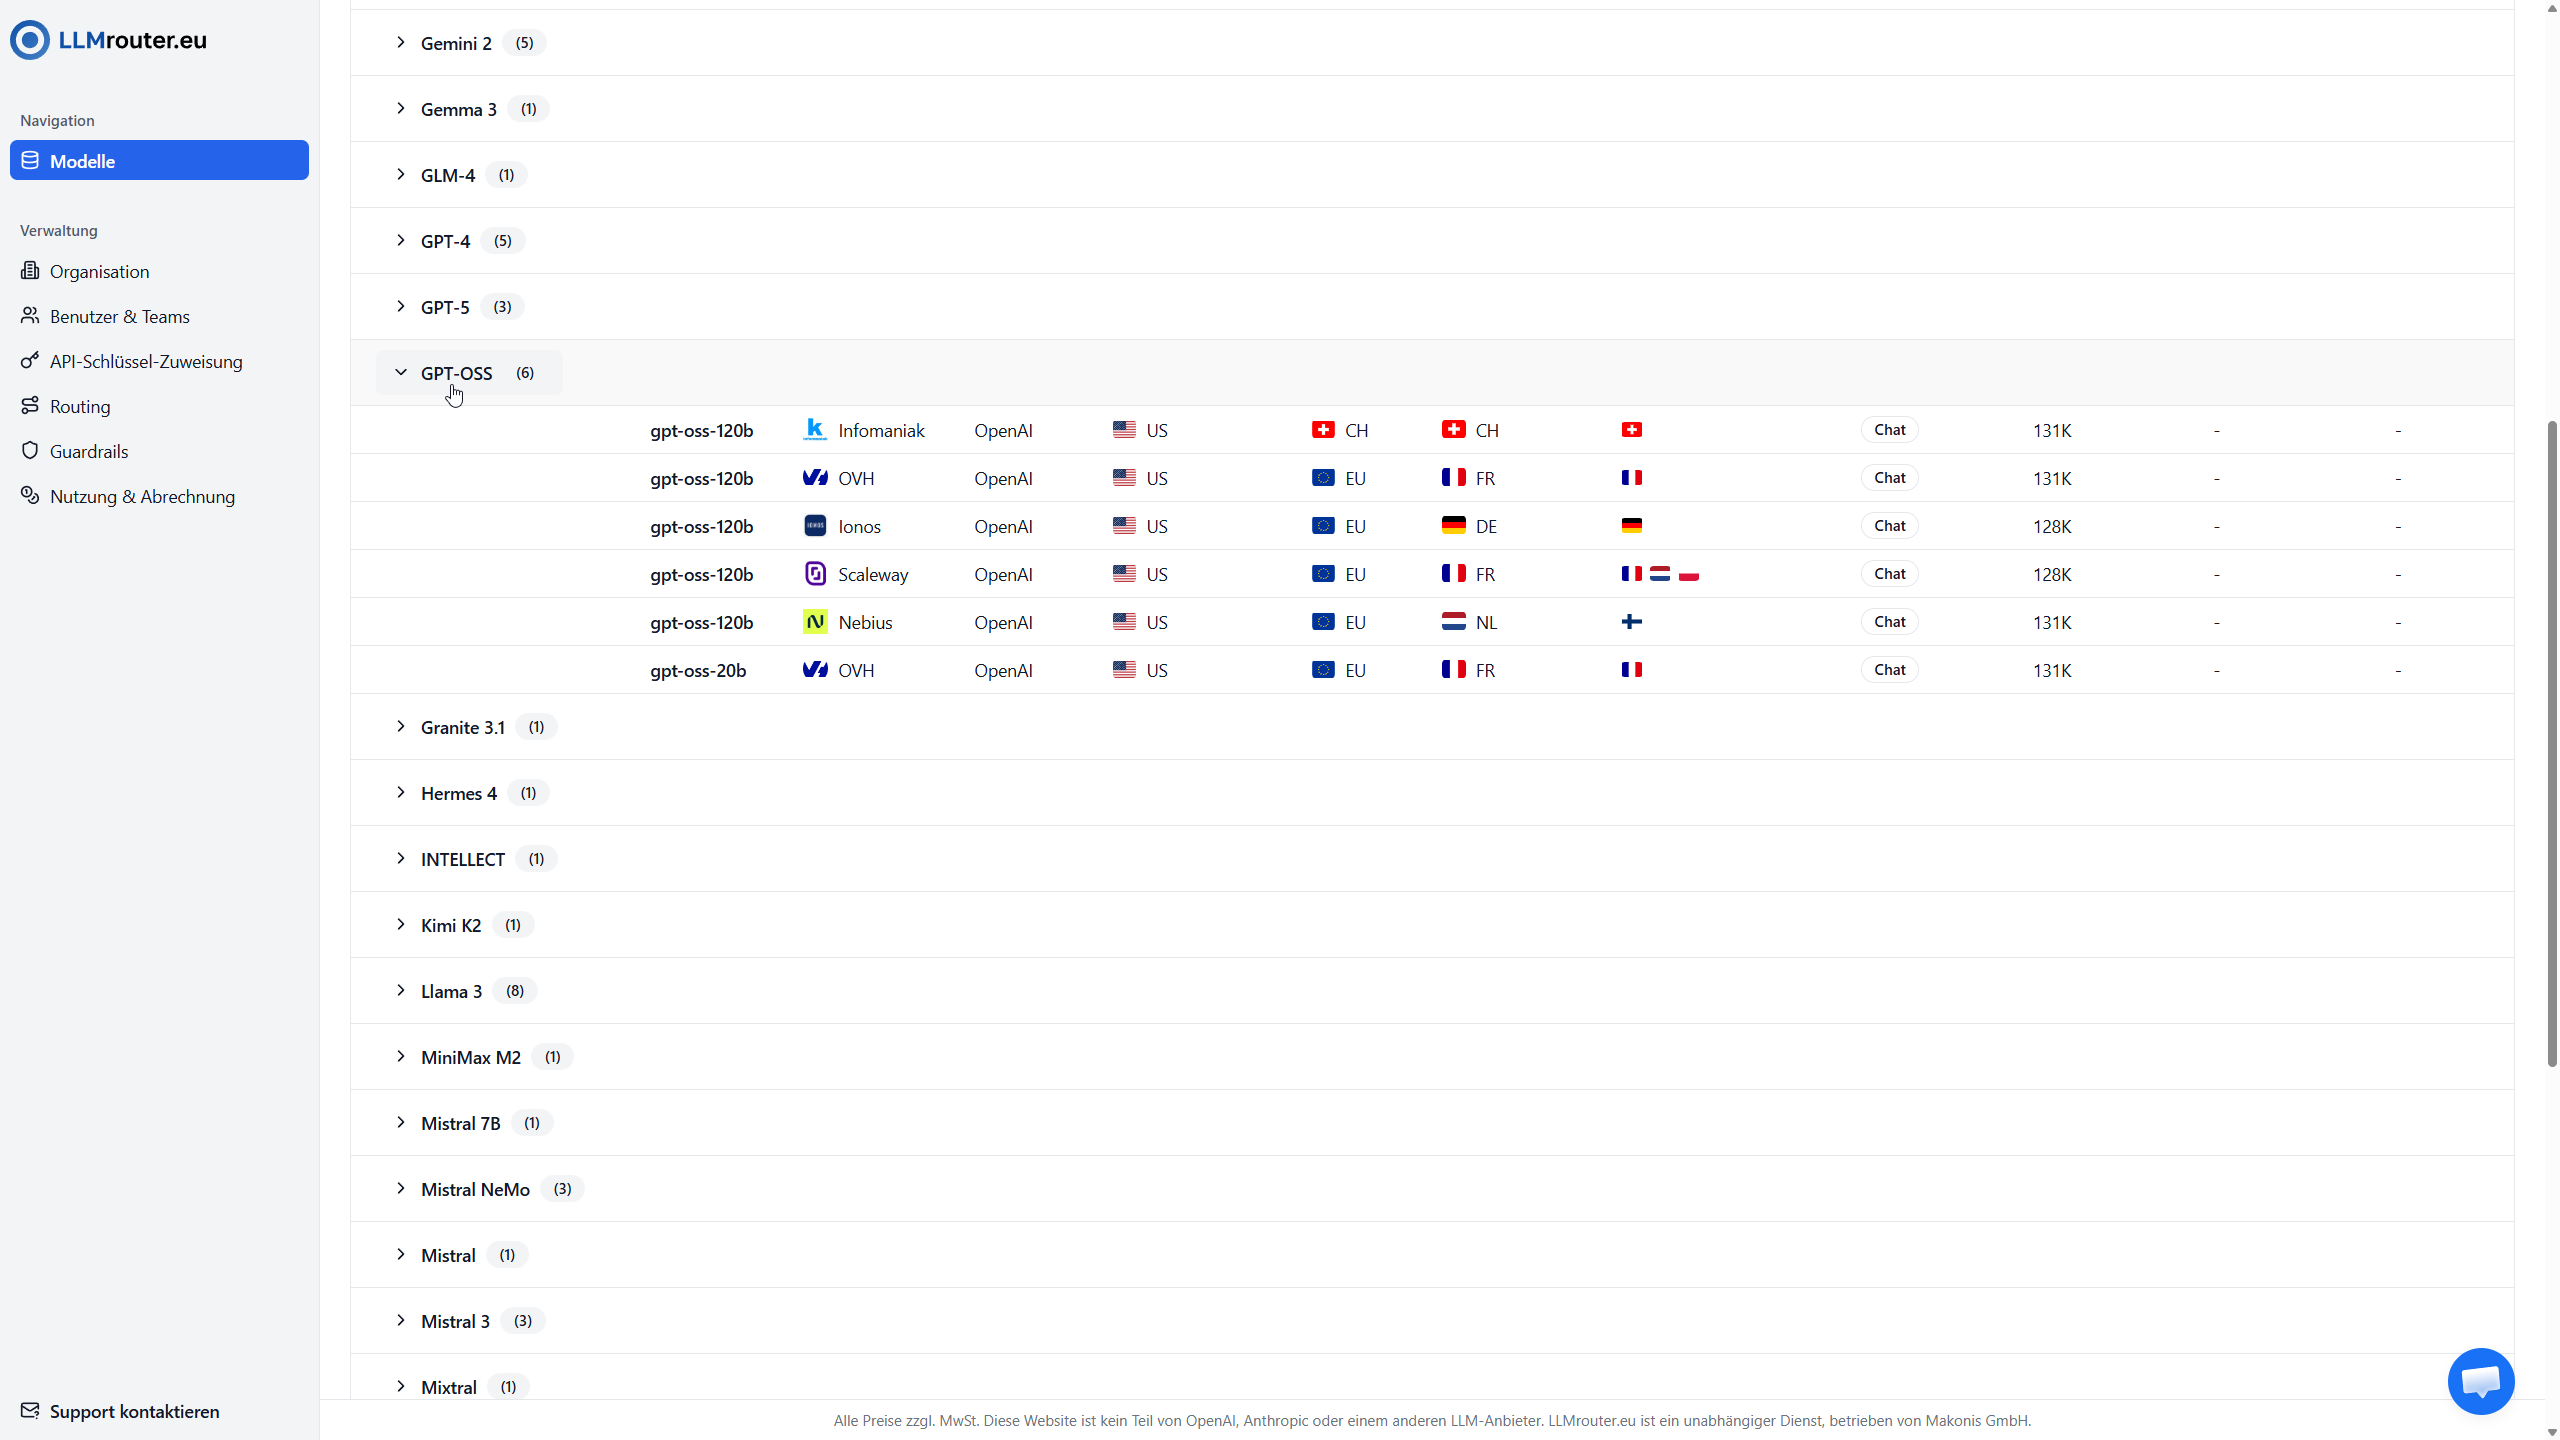Click the Organisation building icon
Image resolution: width=2560 pixels, height=1440 pixels.
(30, 271)
